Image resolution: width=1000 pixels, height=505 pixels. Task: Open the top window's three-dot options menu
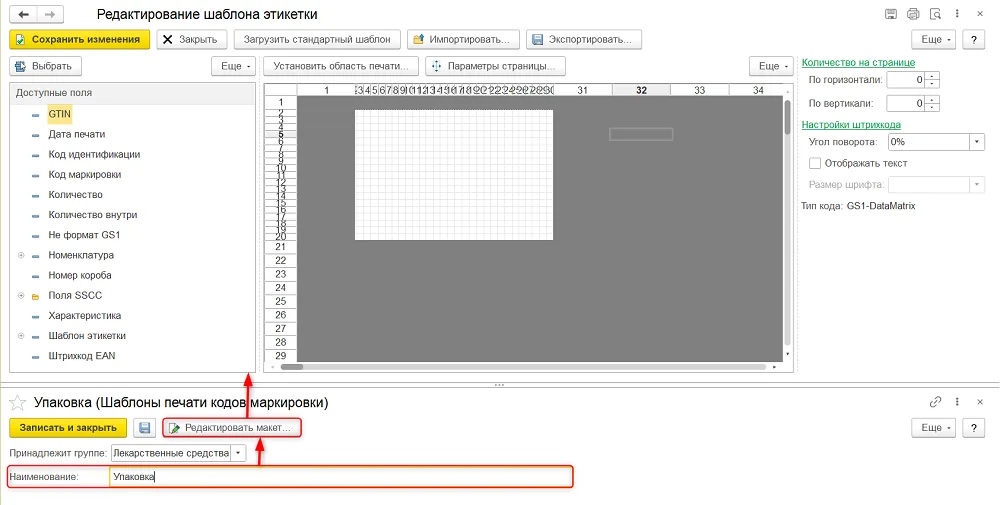click(957, 13)
